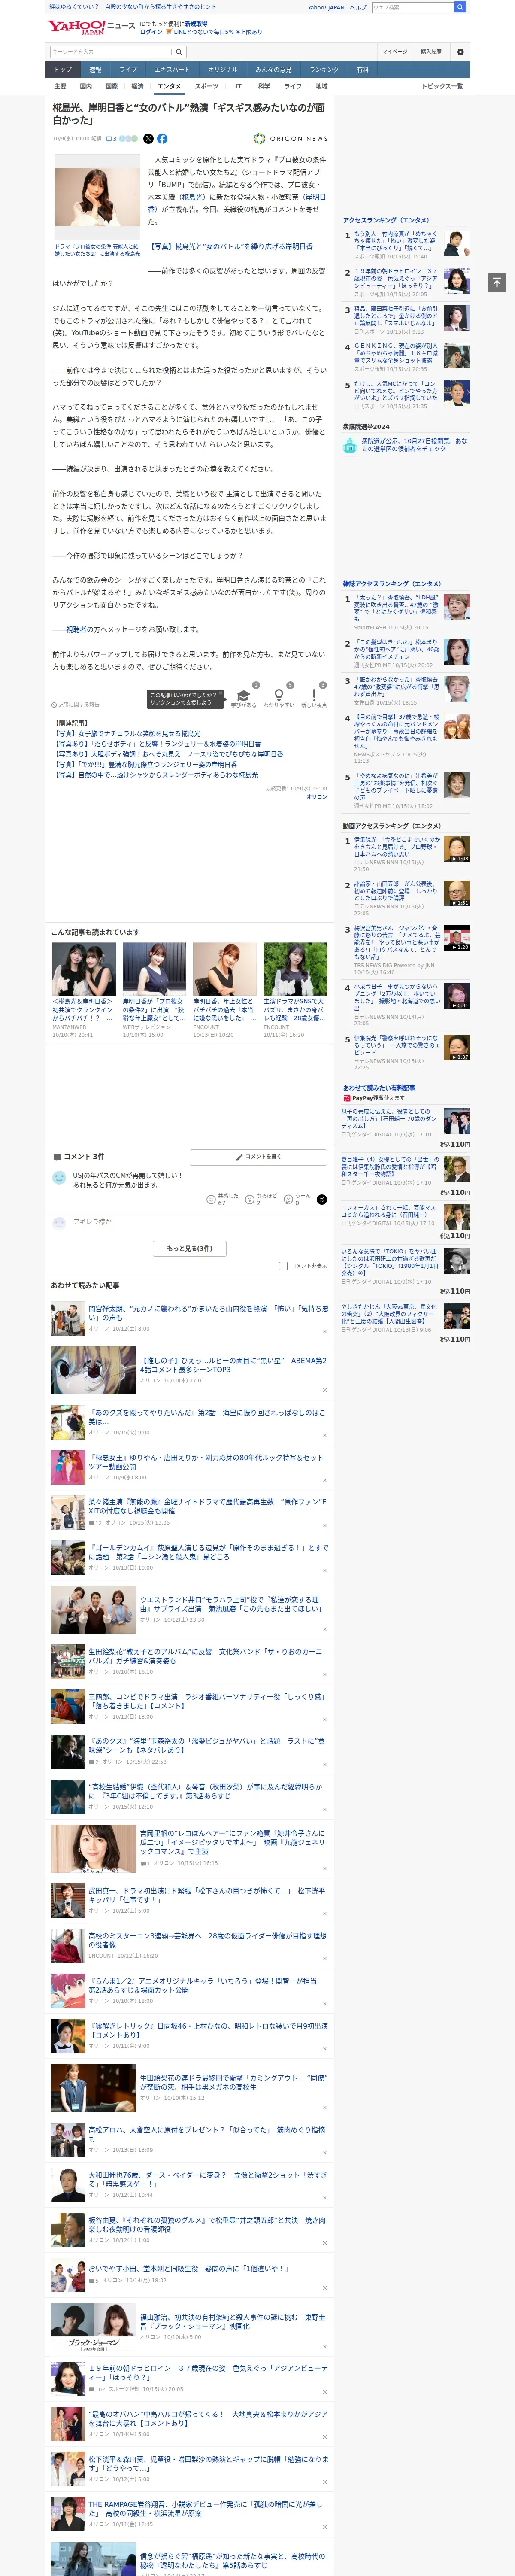Click the マイページ button
The width and height of the screenshot is (515, 2576).
(x=394, y=52)
